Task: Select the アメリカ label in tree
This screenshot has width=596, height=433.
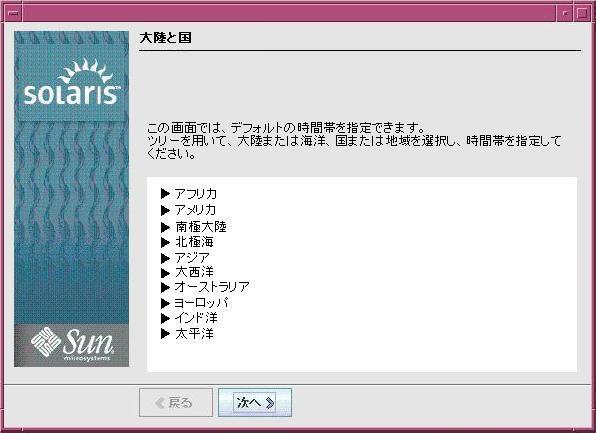Action: click(195, 210)
